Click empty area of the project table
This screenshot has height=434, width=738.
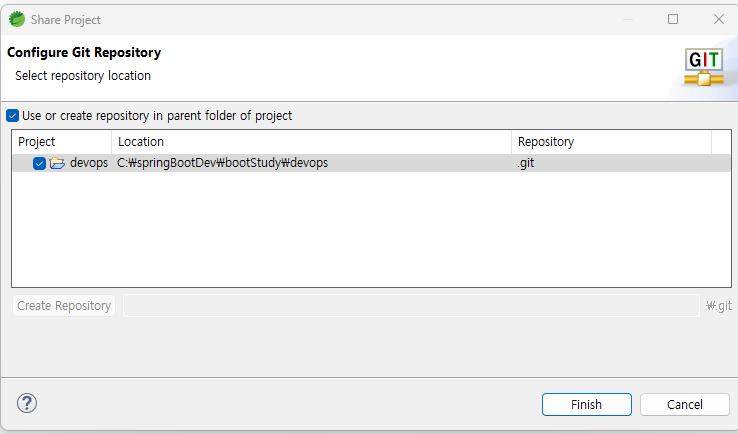tap(371, 229)
